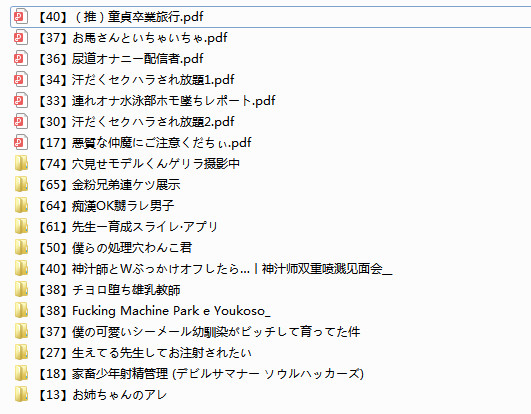Select the 【64】 folder name
This screenshot has width=531, height=414.
click(x=105, y=205)
